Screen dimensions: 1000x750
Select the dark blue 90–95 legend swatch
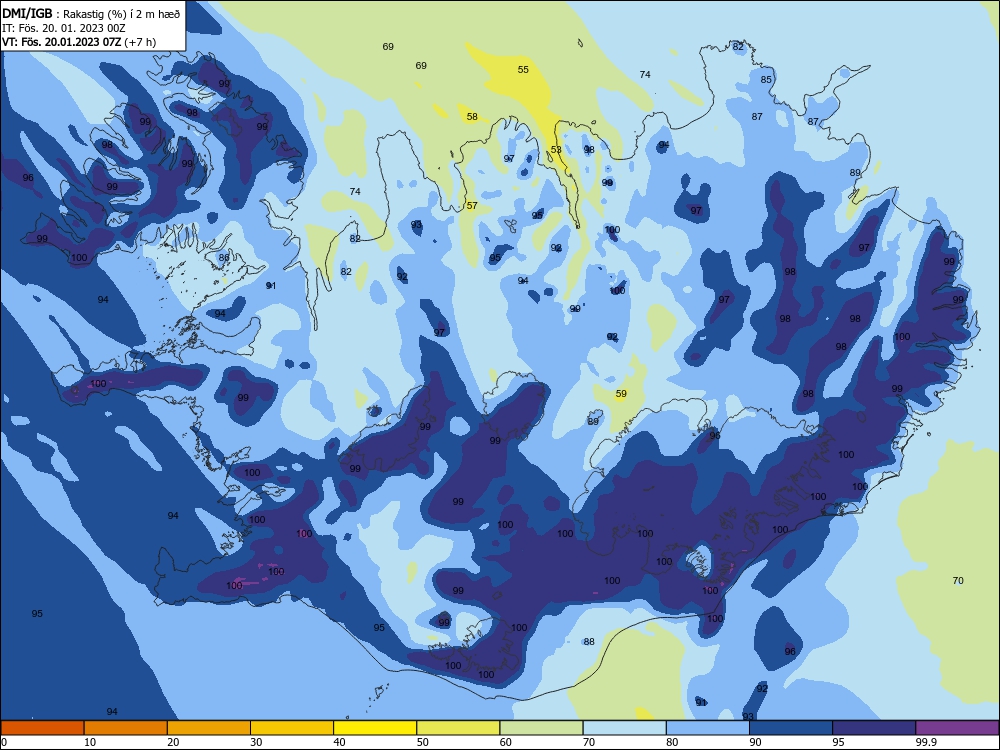(x=791, y=728)
